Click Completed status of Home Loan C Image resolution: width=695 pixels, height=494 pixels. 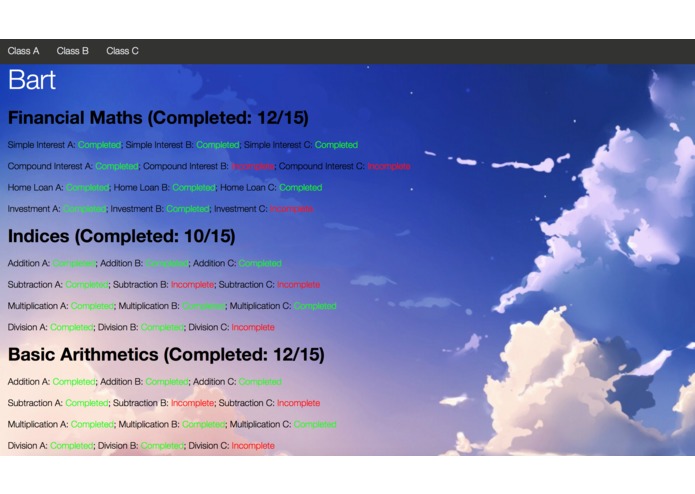point(301,187)
